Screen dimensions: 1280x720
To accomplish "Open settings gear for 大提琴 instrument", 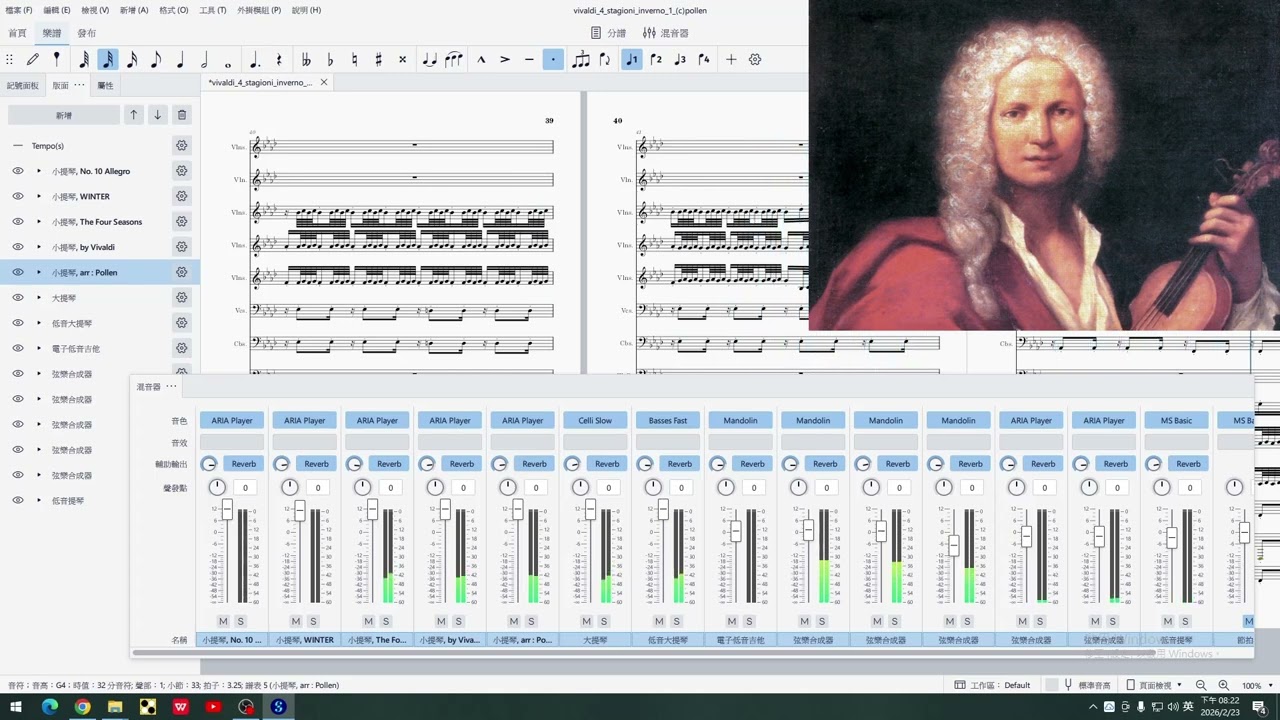I will coord(181,298).
